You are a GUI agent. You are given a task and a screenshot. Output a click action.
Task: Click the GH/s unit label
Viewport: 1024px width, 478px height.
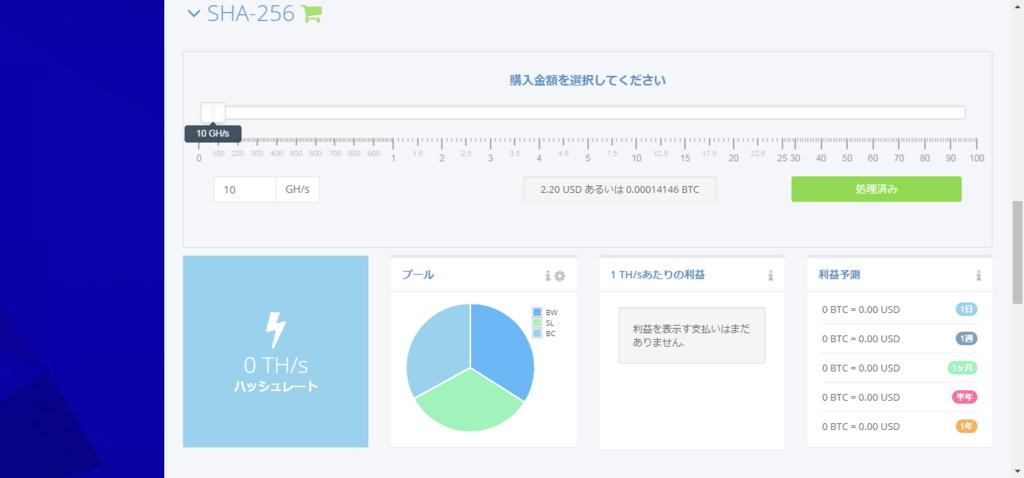pyautogui.click(x=297, y=190)
